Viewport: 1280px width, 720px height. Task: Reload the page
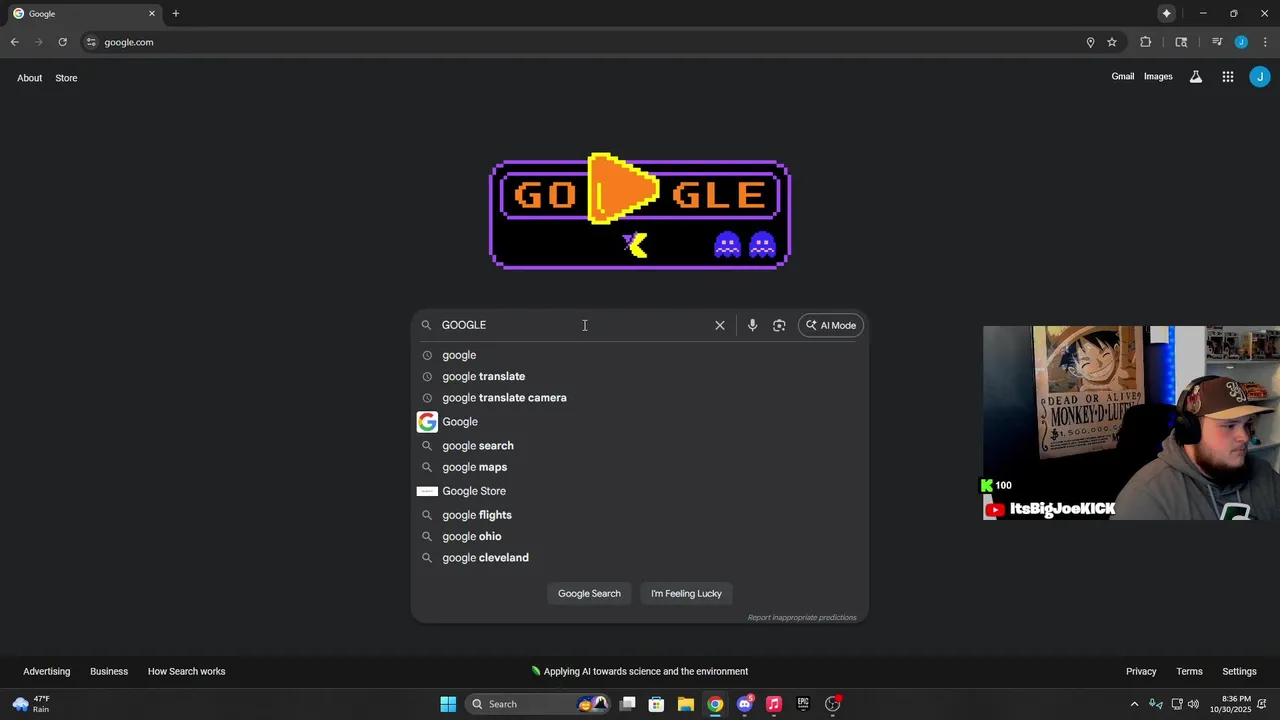pos(62,42)
